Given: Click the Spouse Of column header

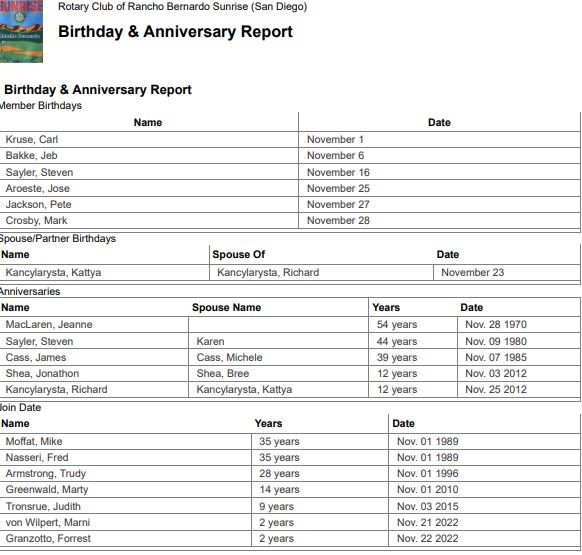Looking at the screenshot, I should (239, 254).
